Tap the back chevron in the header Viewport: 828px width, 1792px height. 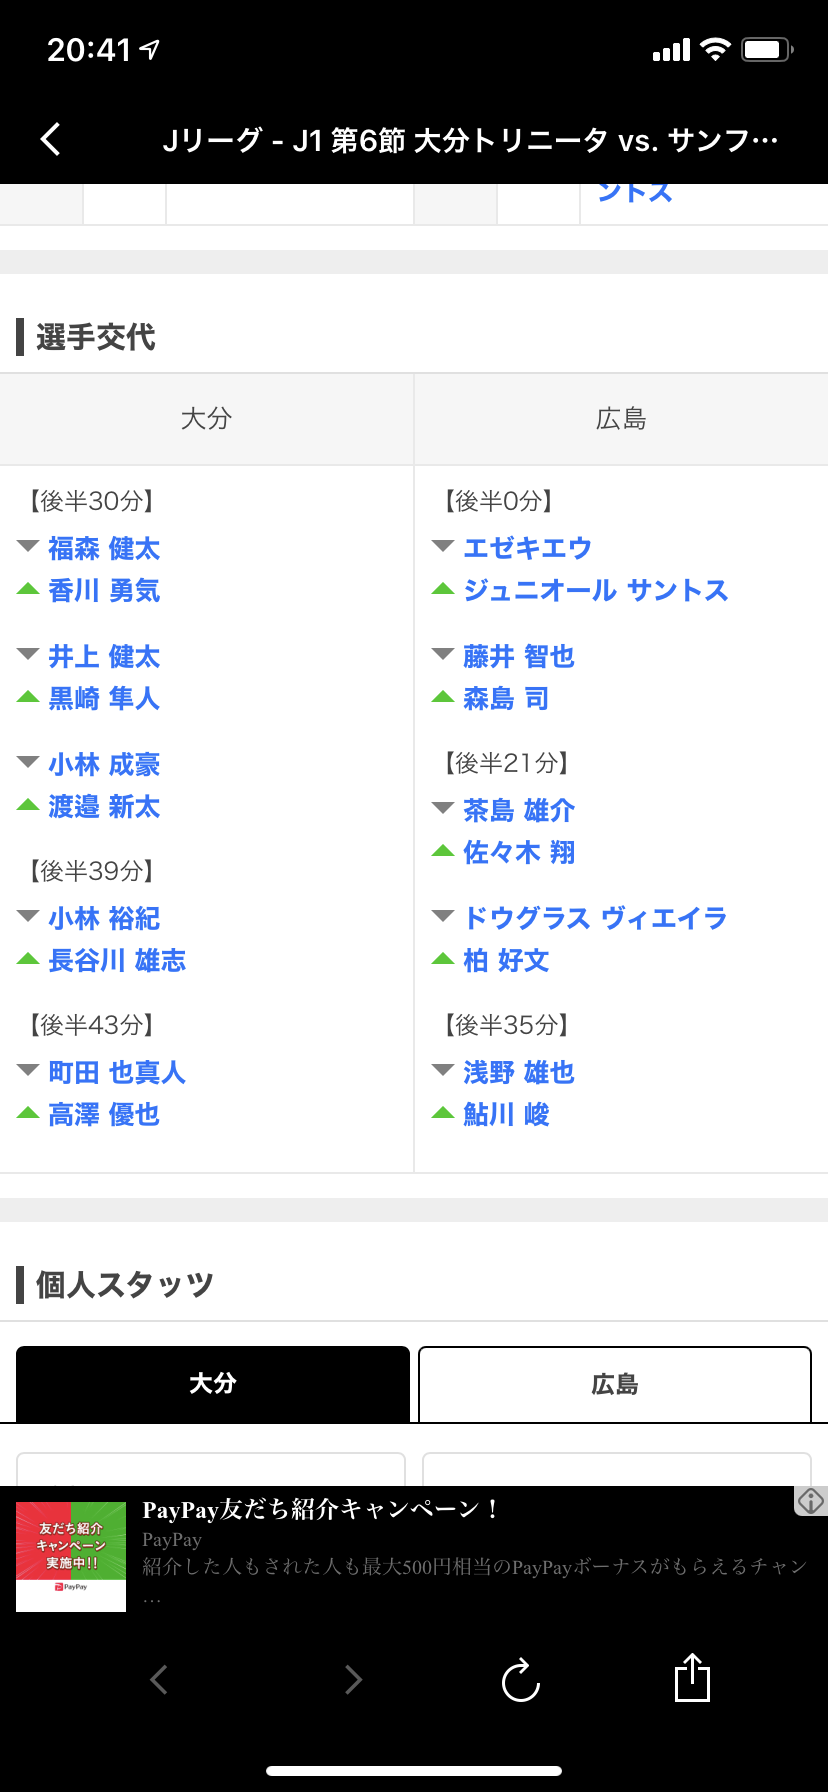point(51,139)
